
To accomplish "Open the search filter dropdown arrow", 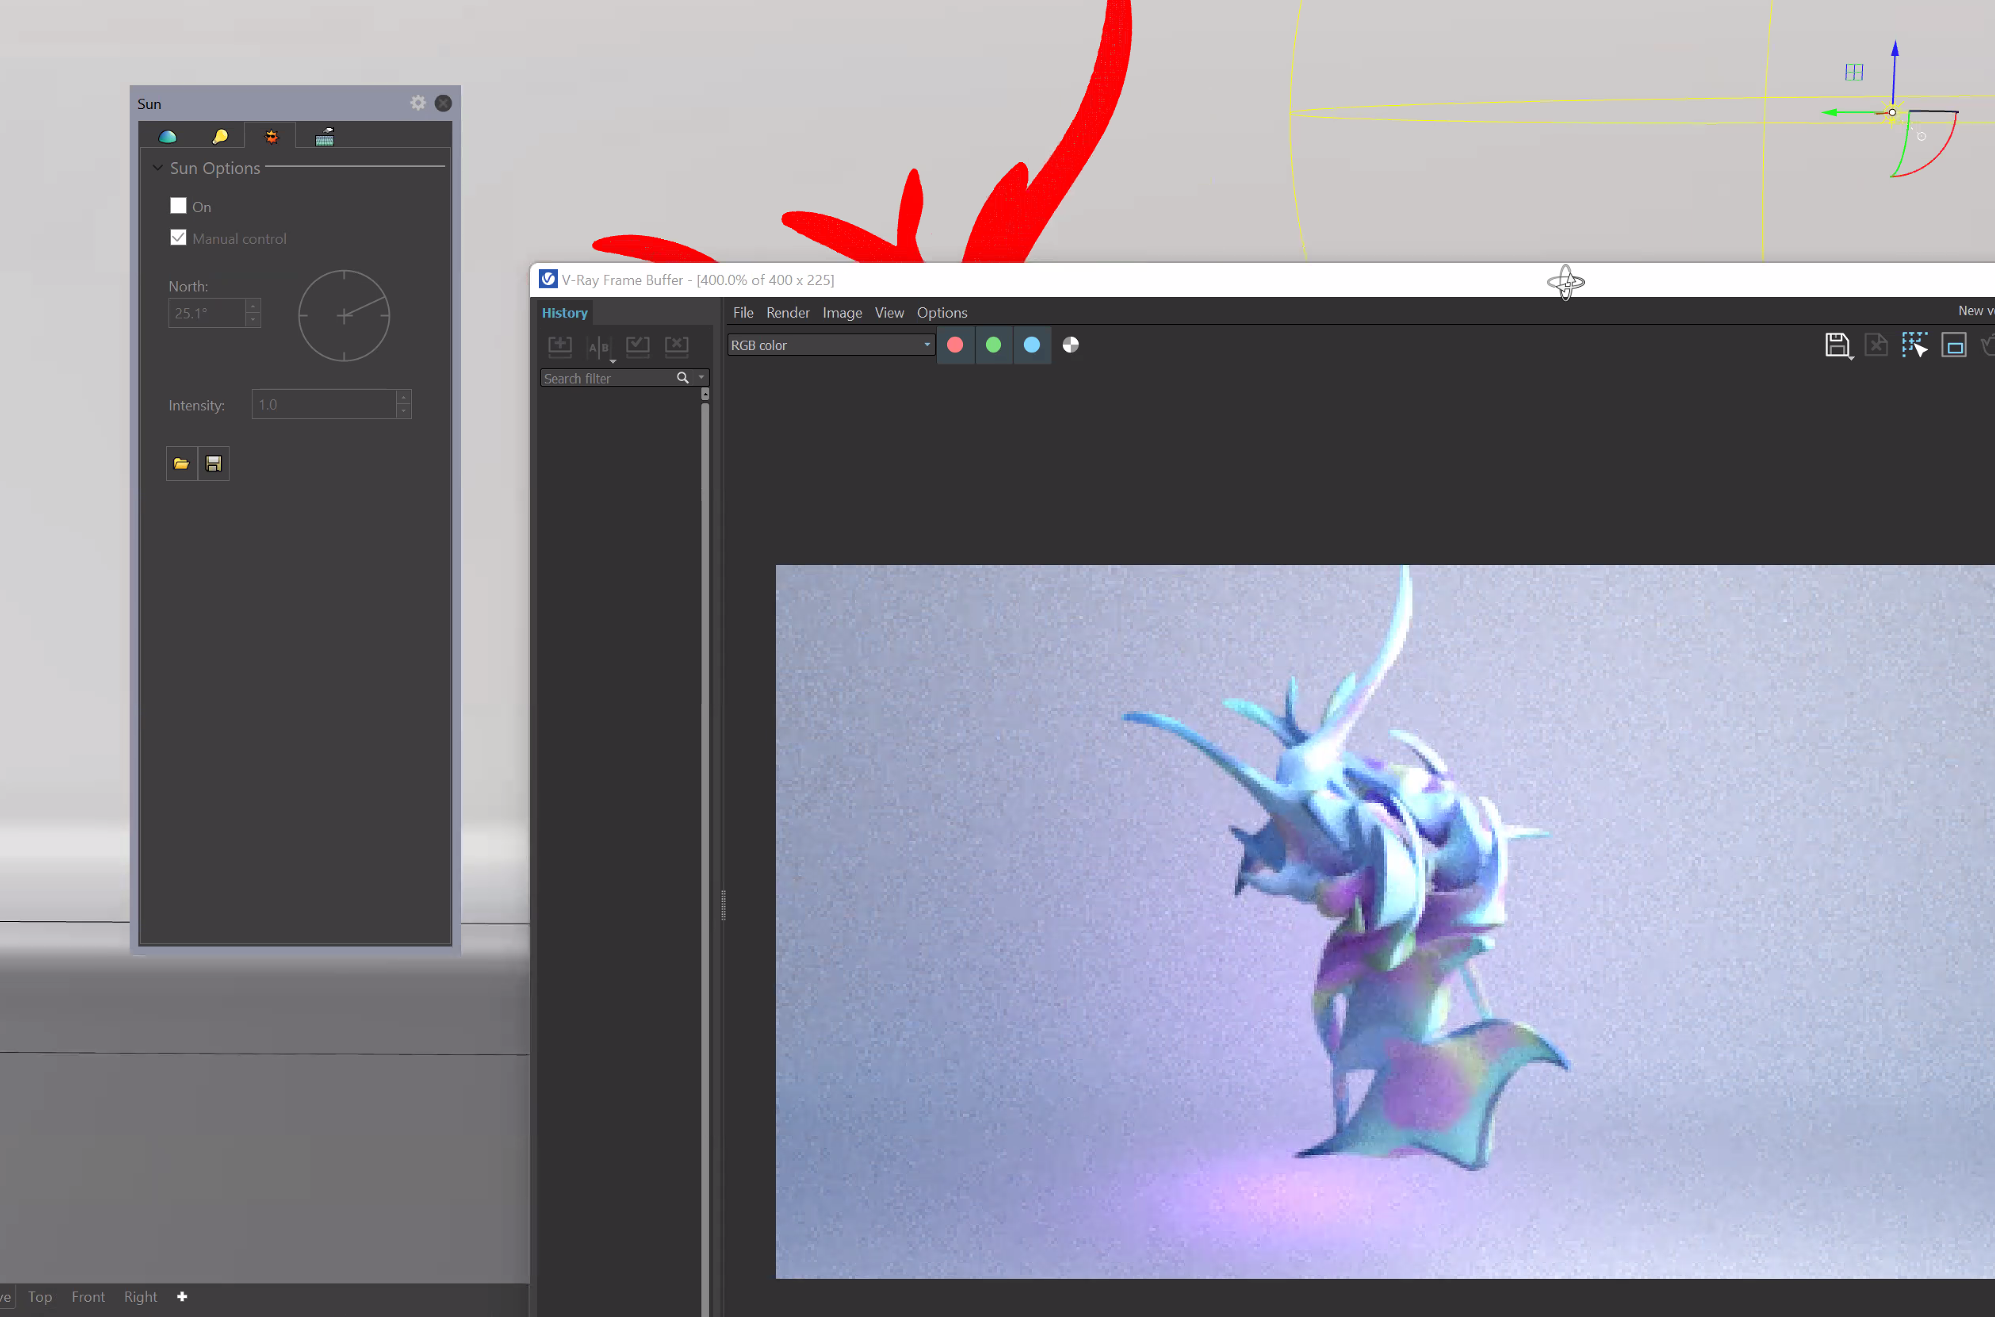I will [x=701, y=378].
